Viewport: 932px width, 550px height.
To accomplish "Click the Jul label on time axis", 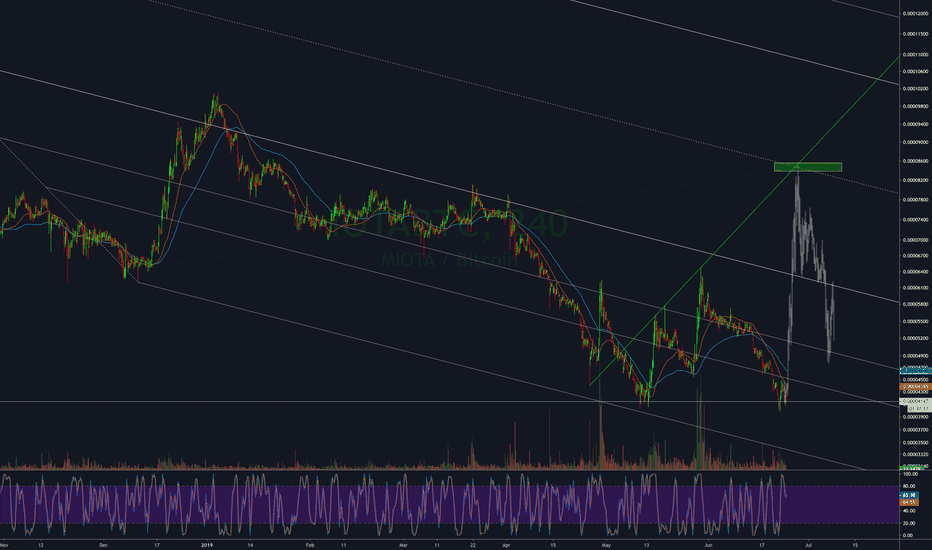I will click(808, 544).
